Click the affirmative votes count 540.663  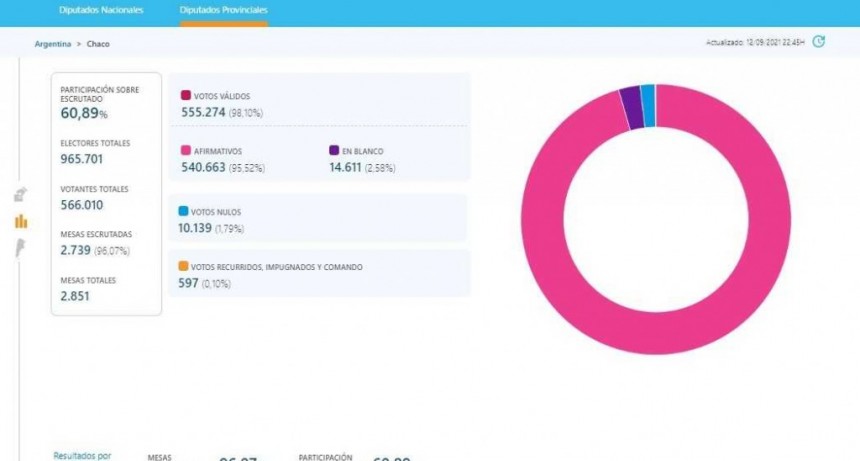click(x=203, y=167)
